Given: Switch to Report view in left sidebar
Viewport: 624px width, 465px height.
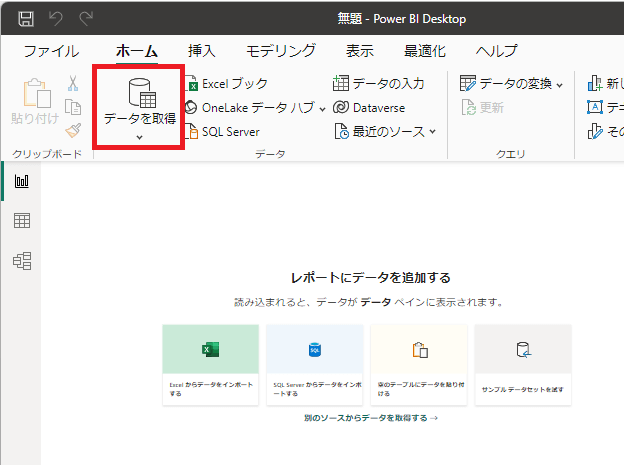Looking at the screenshot, I should point(21,181).
